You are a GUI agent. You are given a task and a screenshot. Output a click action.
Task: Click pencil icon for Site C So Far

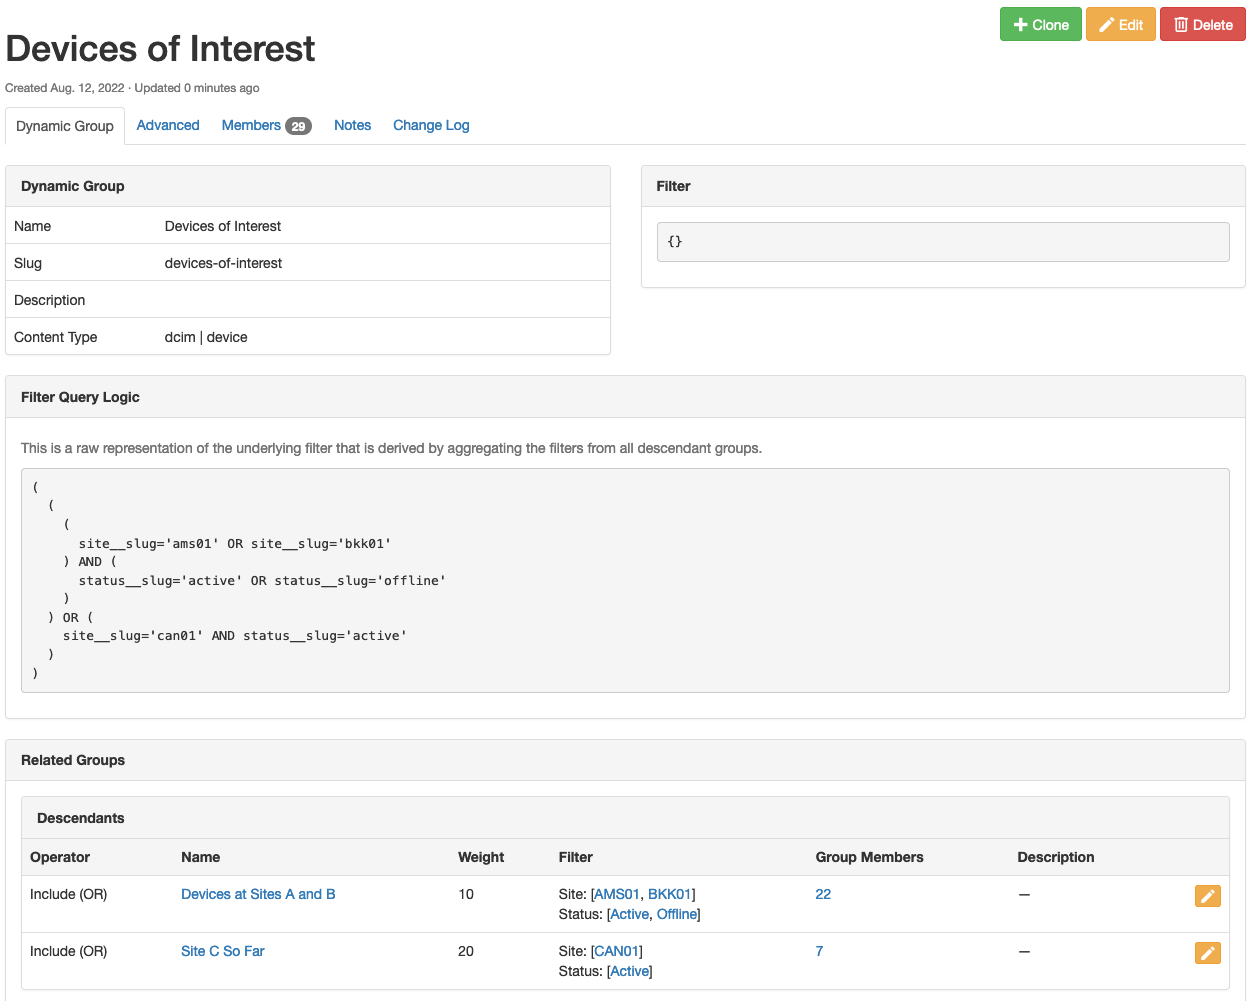pyautogui.click(x=1207, y=953)
